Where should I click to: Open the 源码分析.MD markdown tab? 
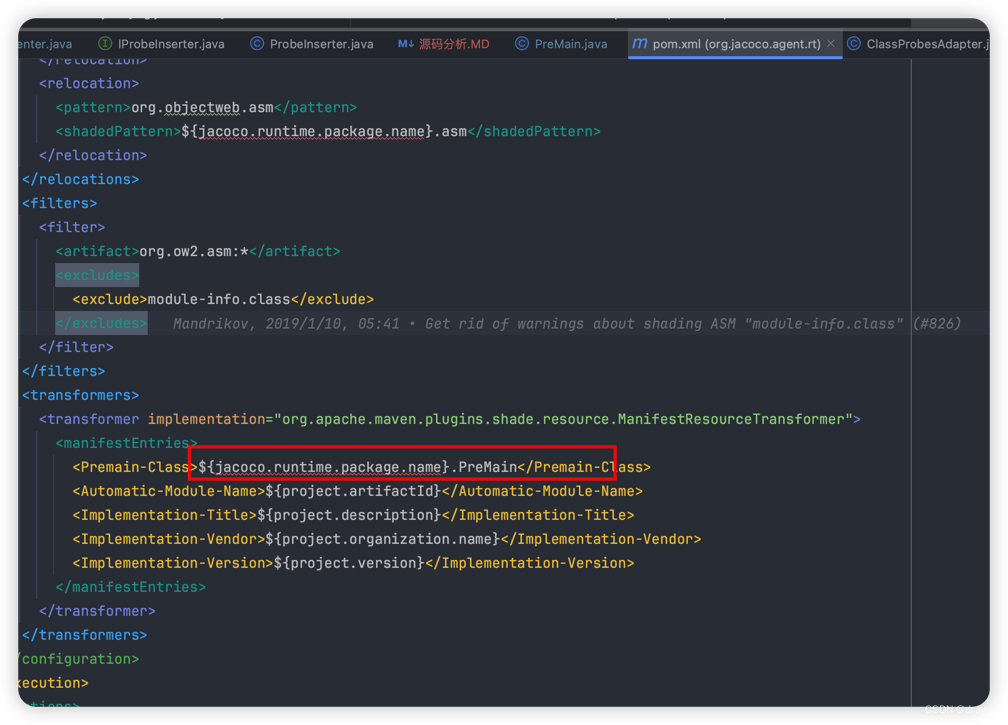[444, 44]
